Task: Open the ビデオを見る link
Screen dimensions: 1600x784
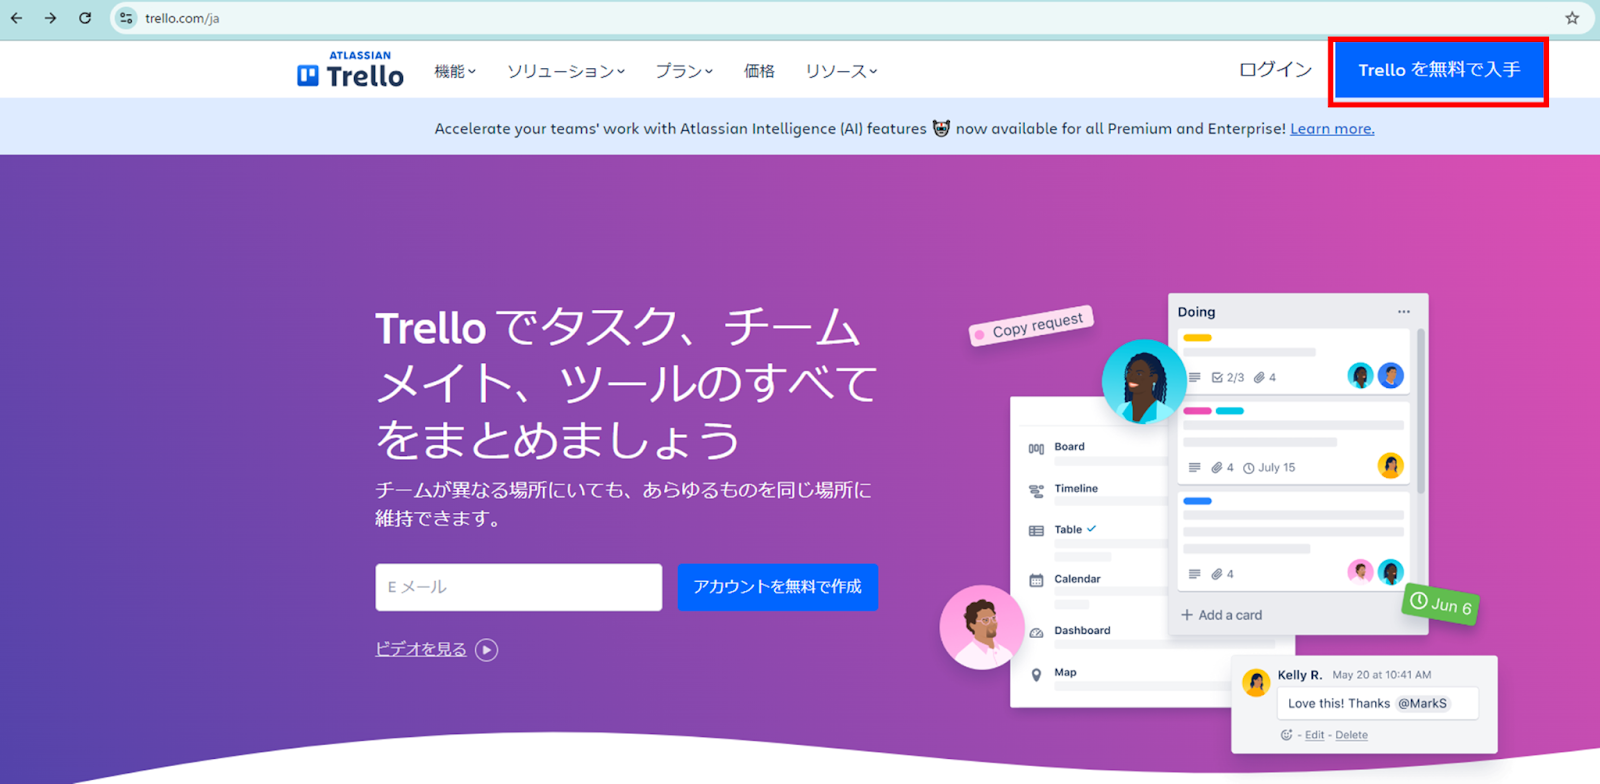Action: coord(420,649)
